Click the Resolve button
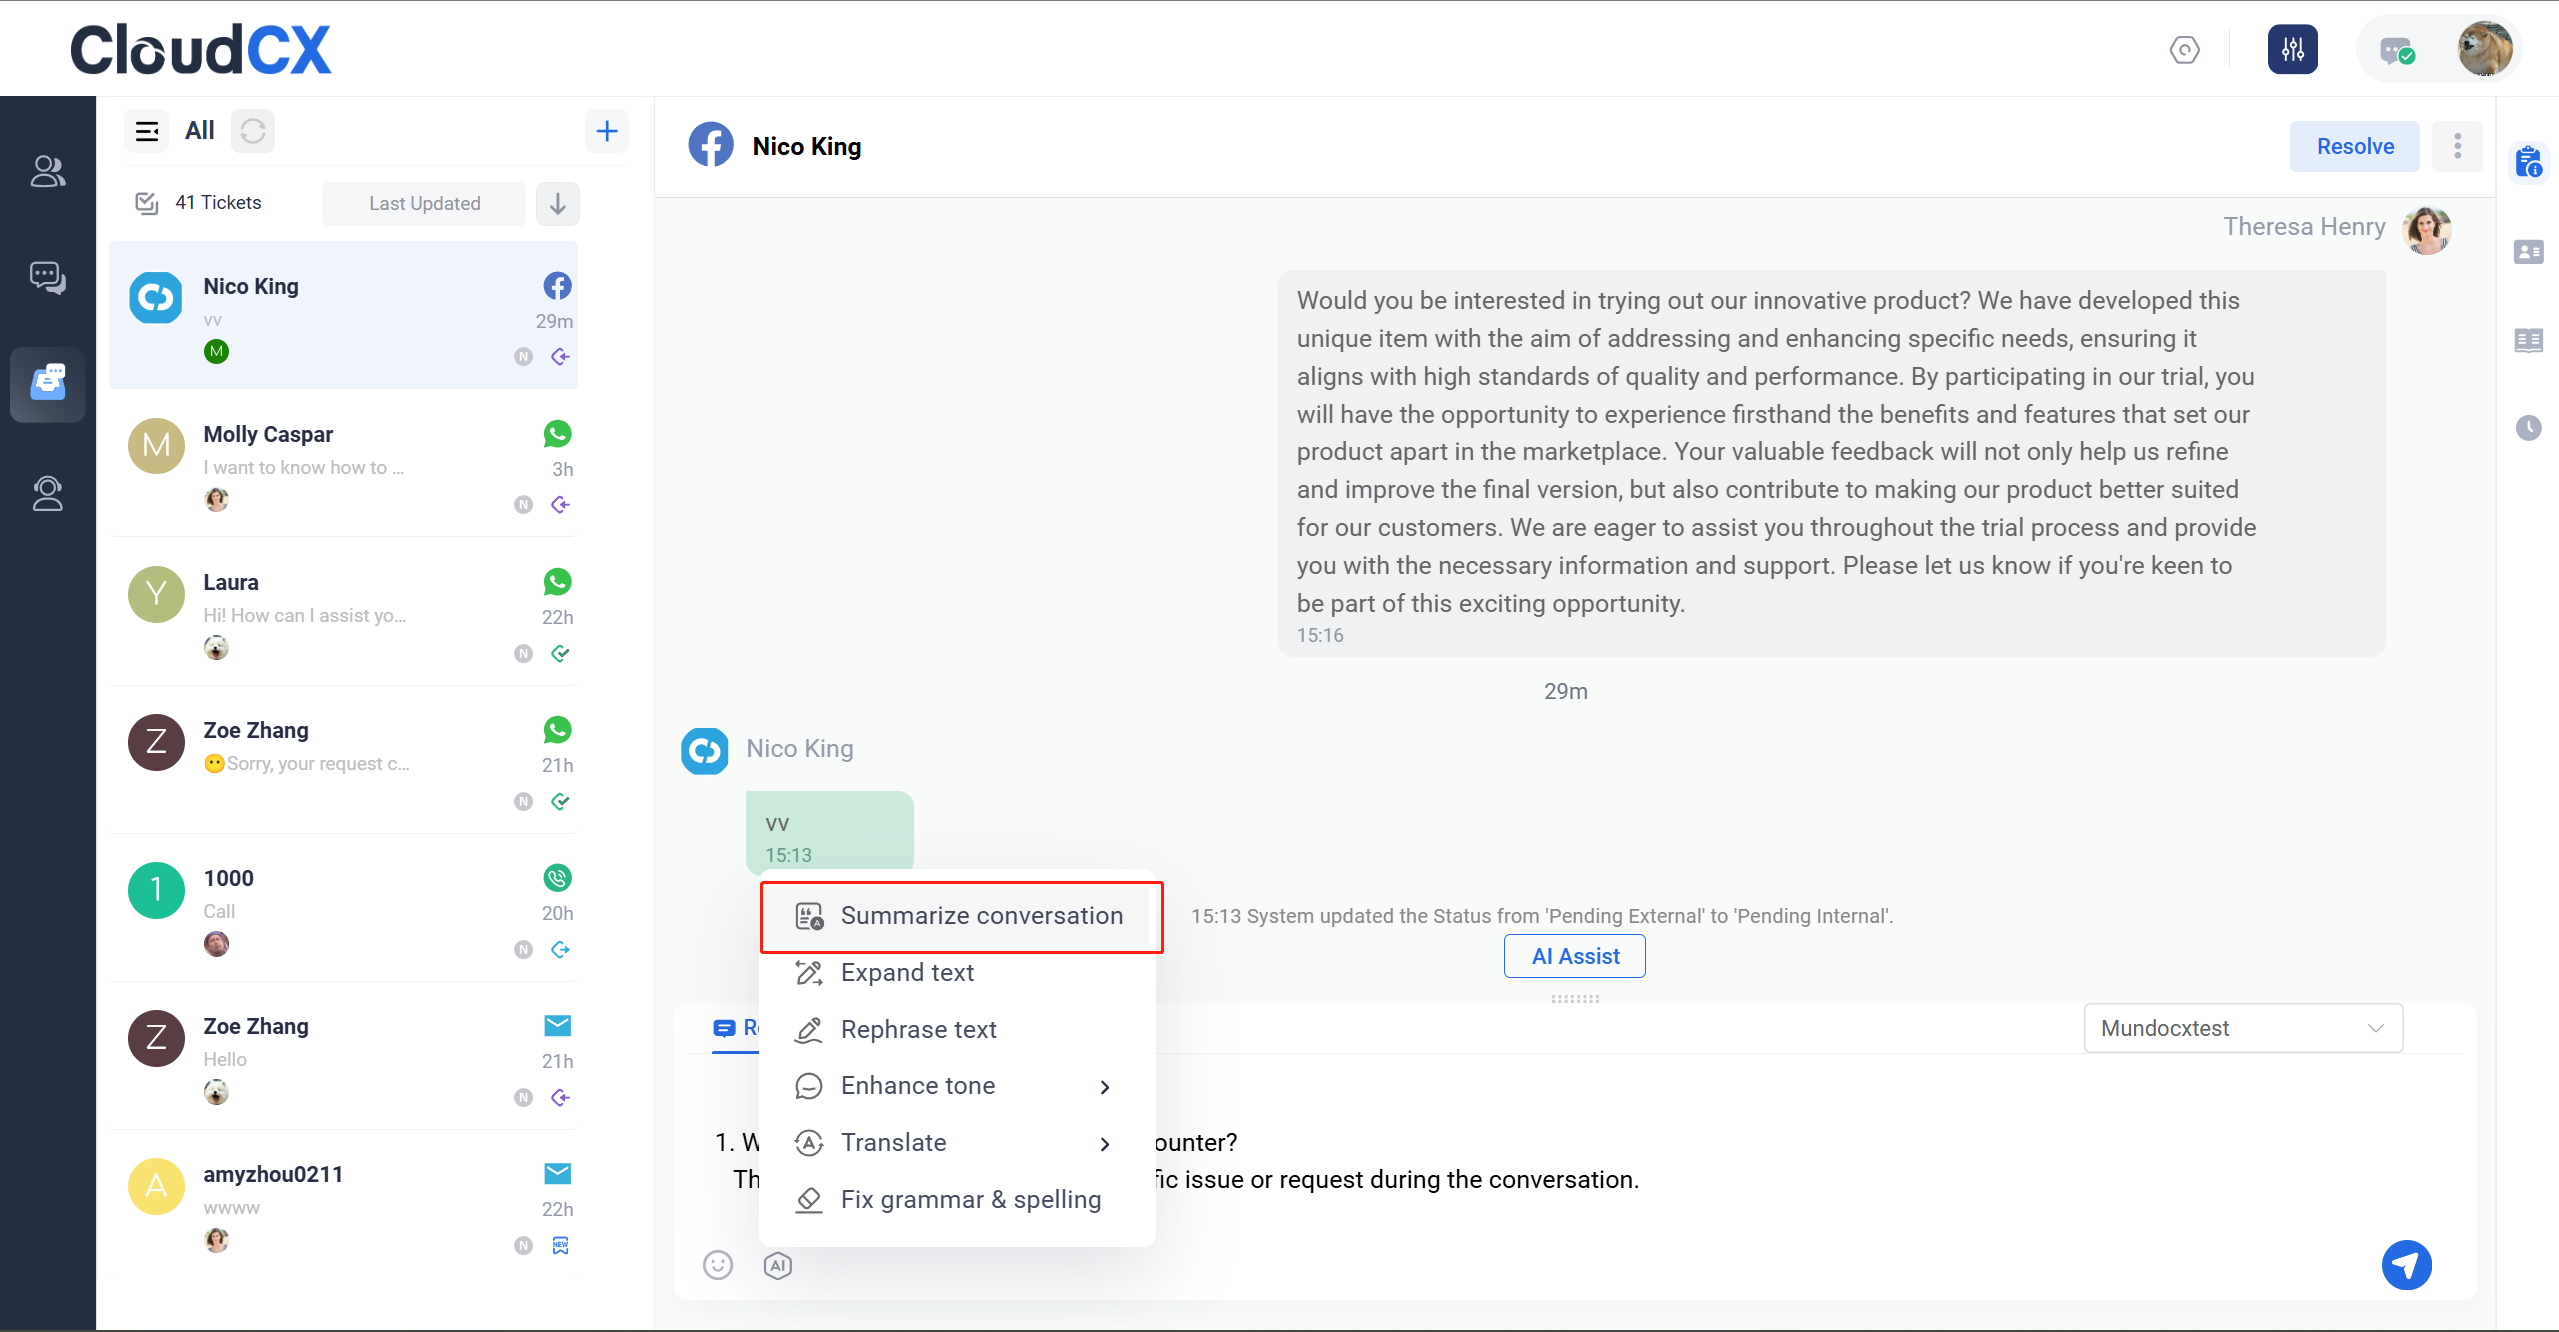 (2354, 146)
